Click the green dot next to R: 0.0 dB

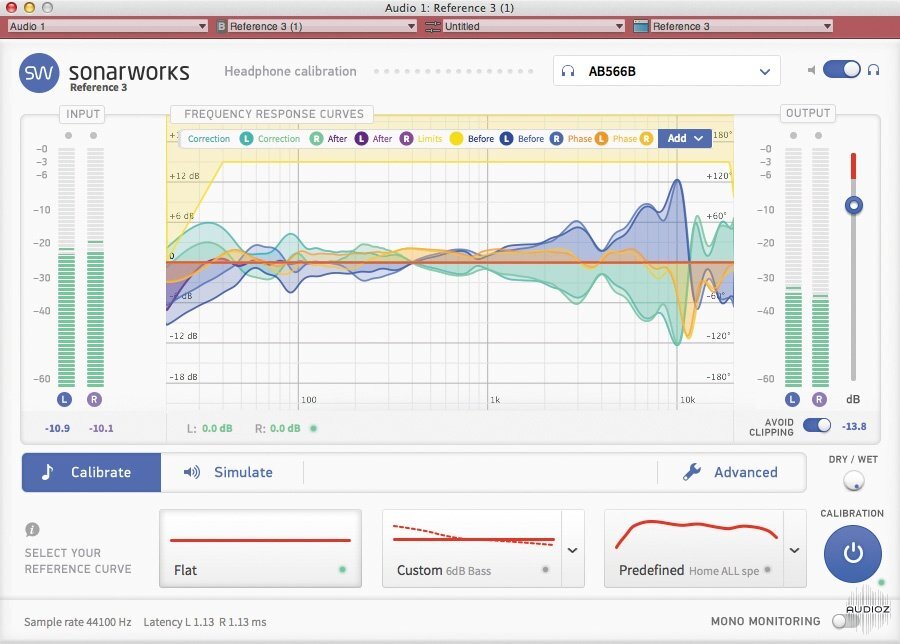click(313, 428)
